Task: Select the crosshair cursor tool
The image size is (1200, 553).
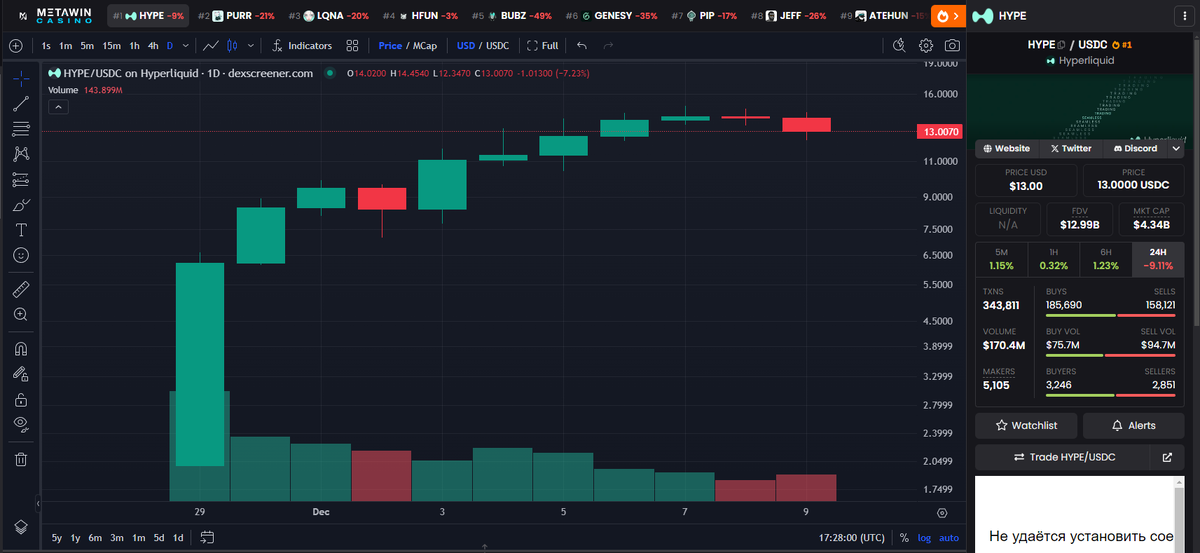Action: pyautogui.click(x=21, y=78)
